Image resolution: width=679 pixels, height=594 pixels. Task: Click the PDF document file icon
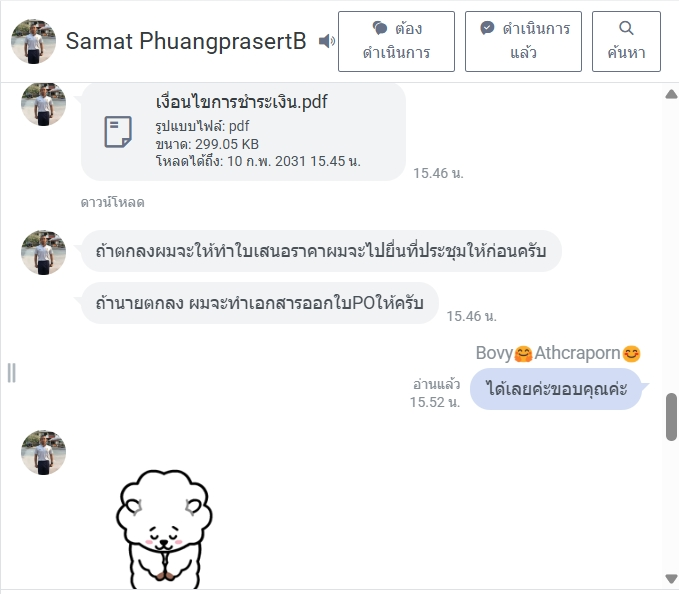point(118,132)
